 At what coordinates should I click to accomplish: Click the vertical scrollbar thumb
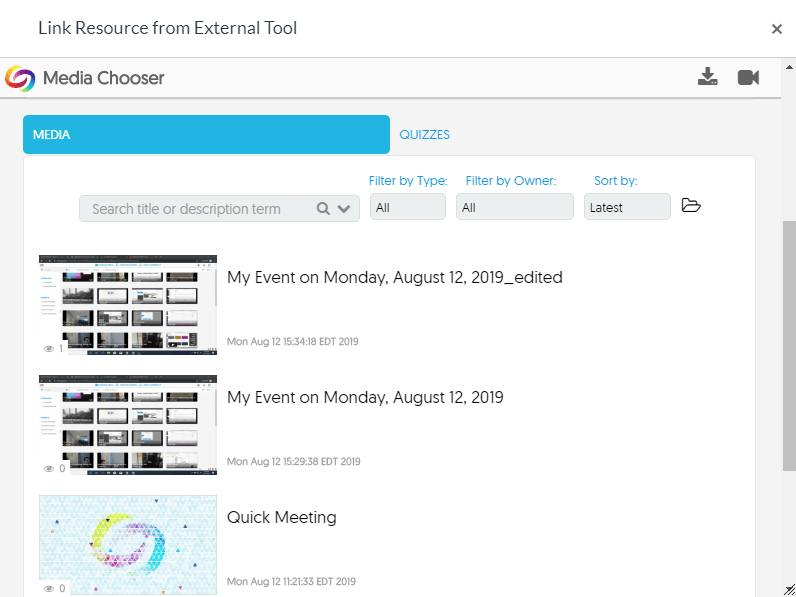pos(789,345)
